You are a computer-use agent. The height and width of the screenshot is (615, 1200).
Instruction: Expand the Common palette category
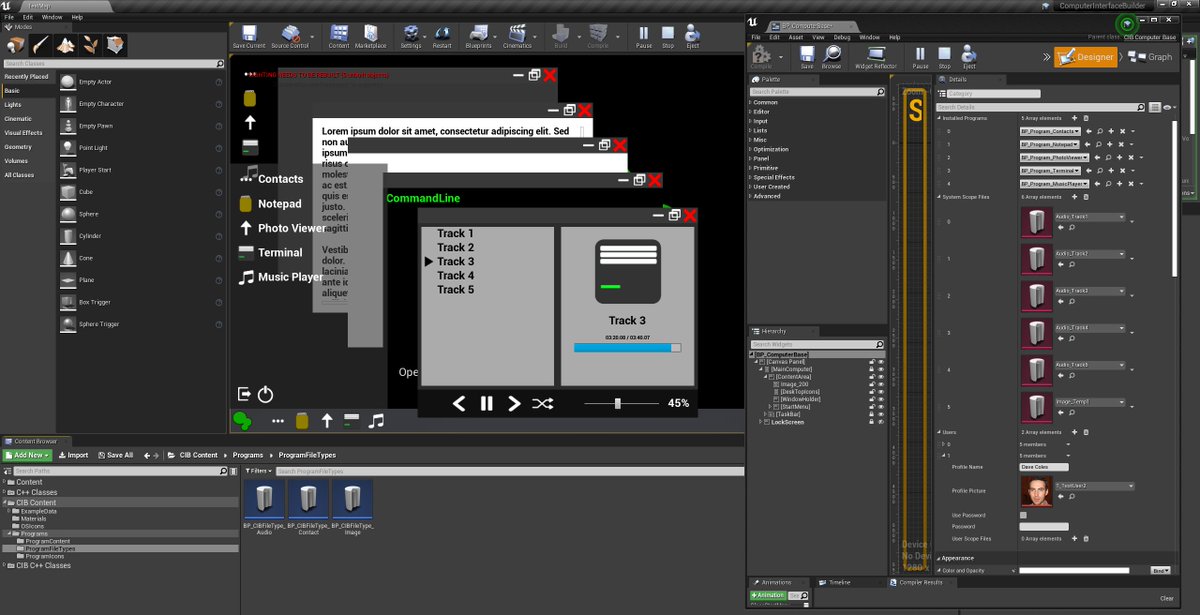[x=751, y=102]
